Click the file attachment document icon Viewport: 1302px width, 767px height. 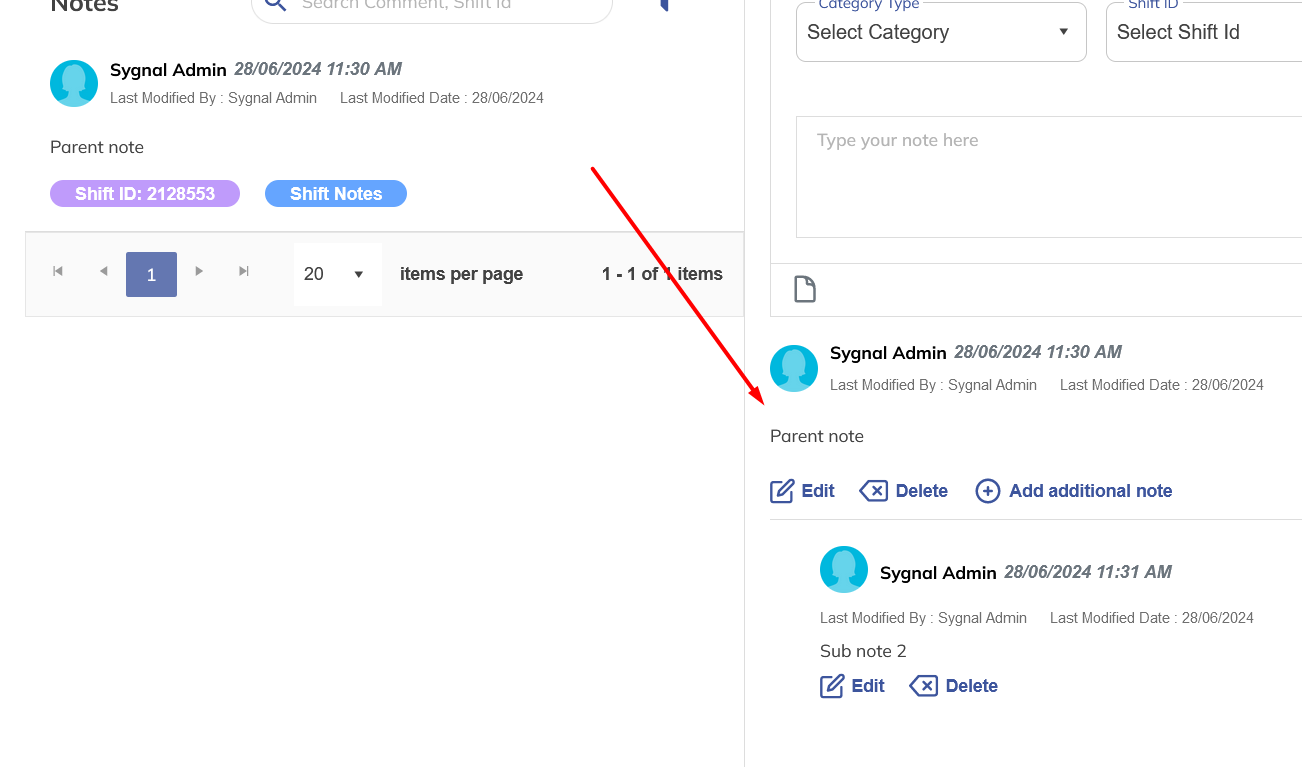pyautogui.click(x=805, y=290)
